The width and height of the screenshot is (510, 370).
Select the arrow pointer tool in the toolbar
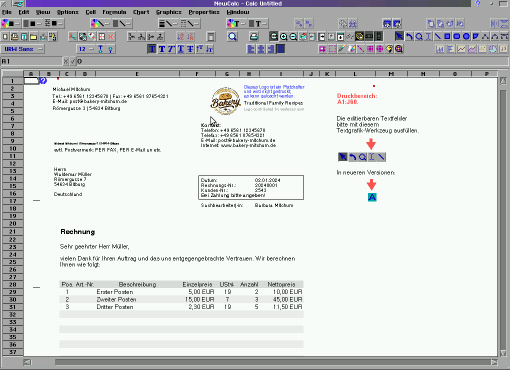399,36
